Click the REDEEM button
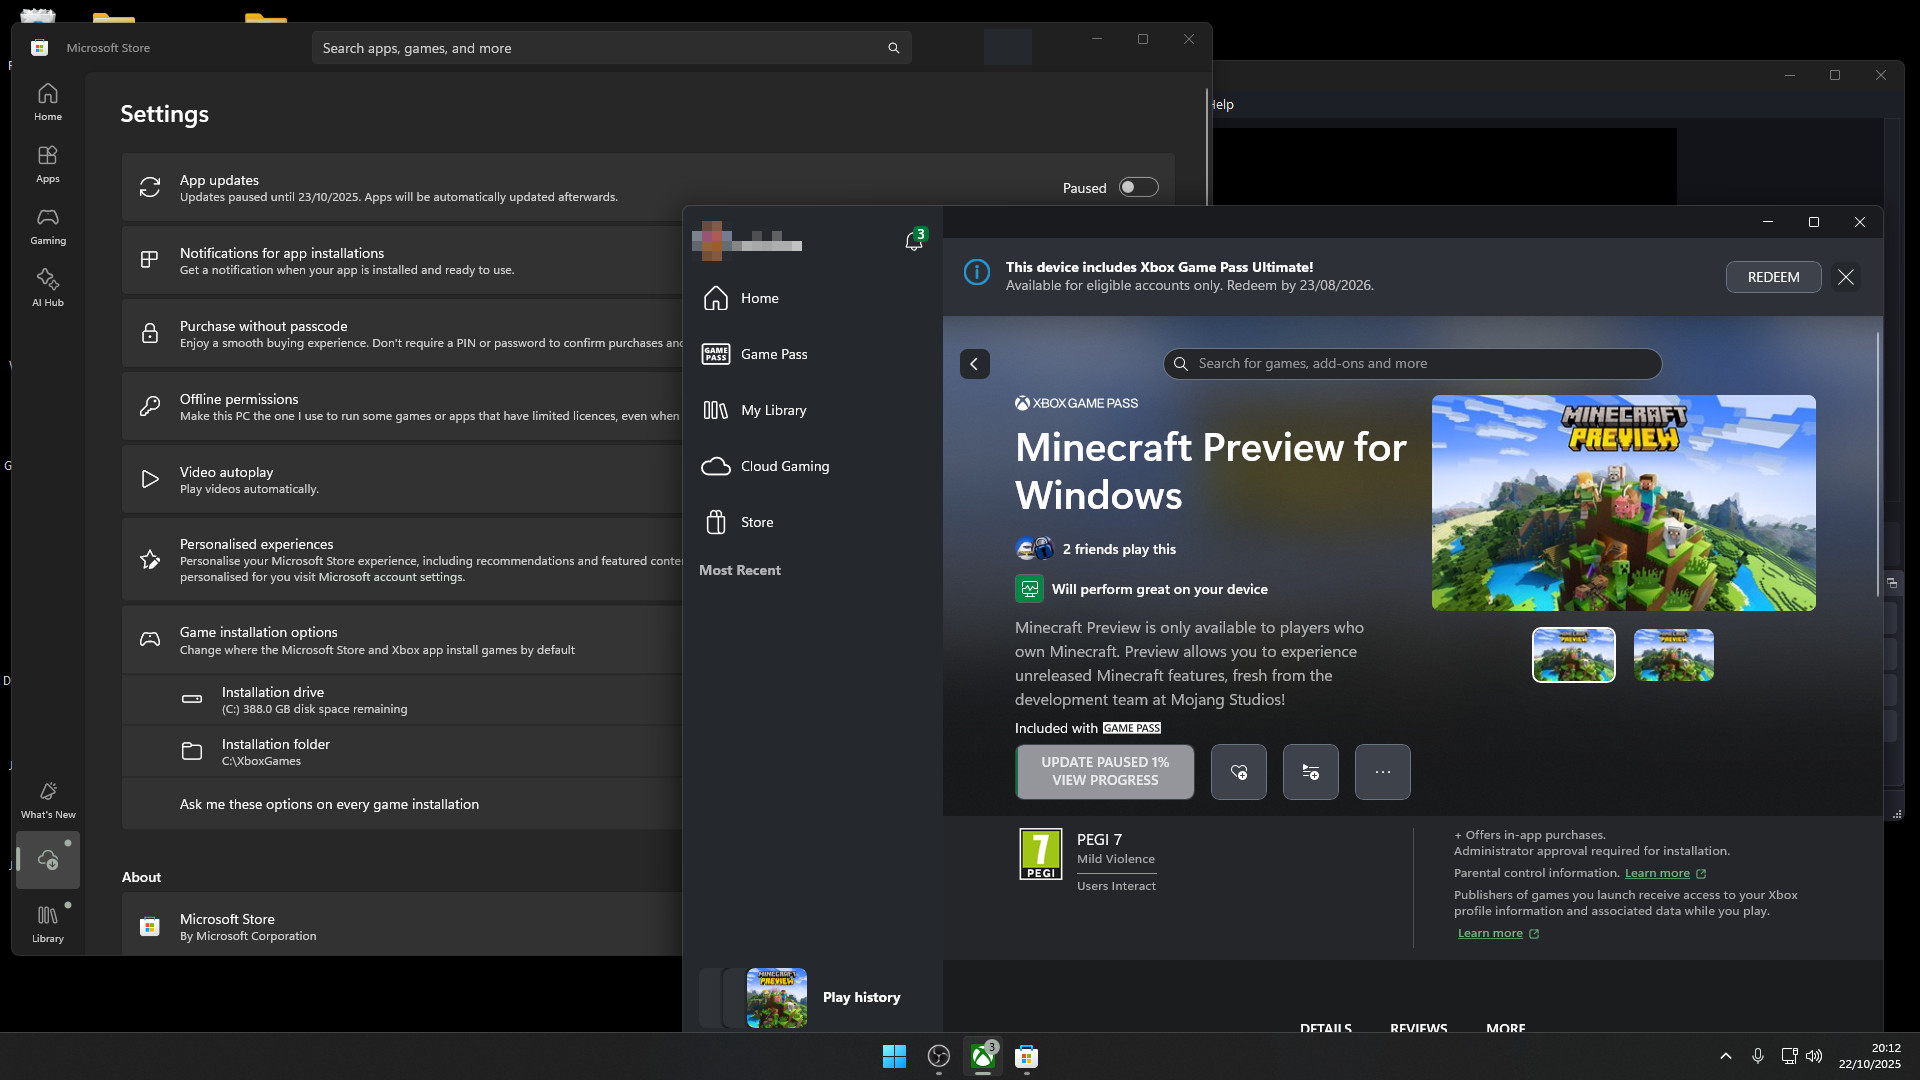The image size is (1920, 1080). tap(1773, 277)
